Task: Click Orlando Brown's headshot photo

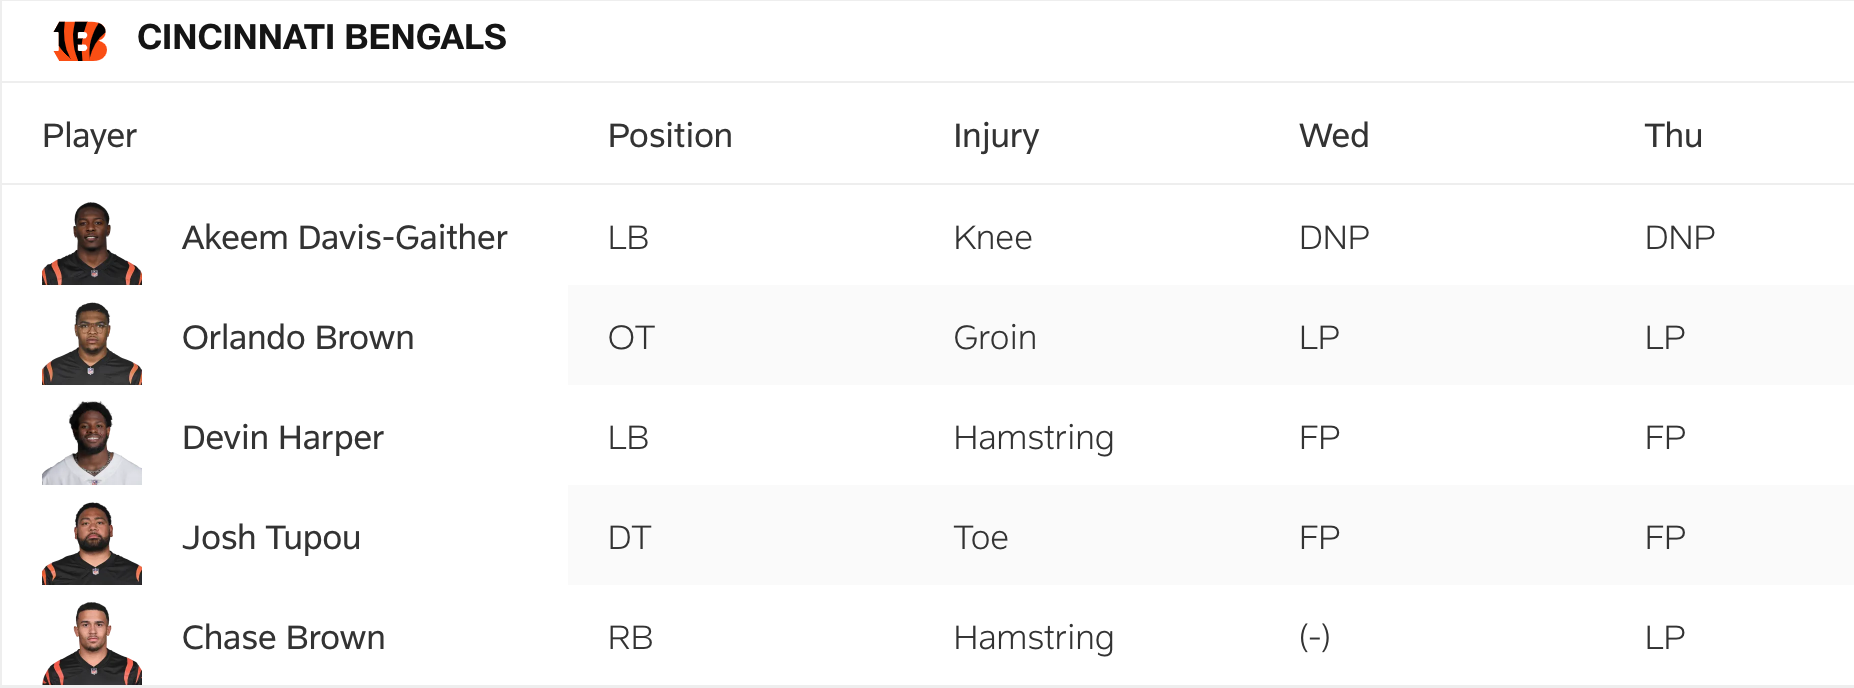Action: coord(92,343)
